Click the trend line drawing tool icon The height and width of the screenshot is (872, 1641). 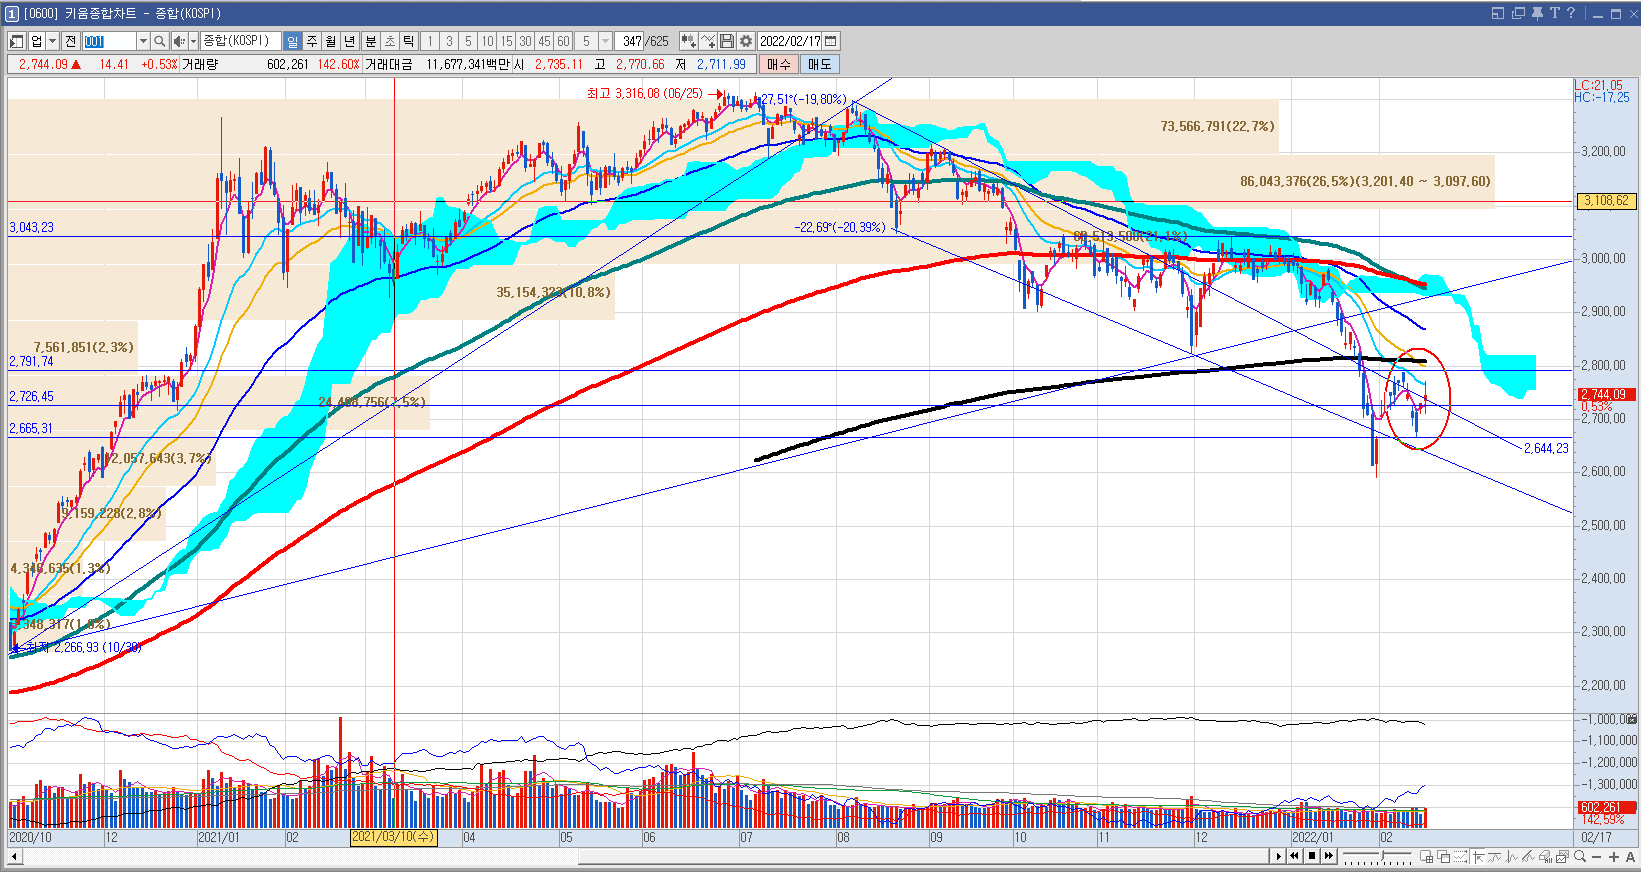pos(1528,856)
